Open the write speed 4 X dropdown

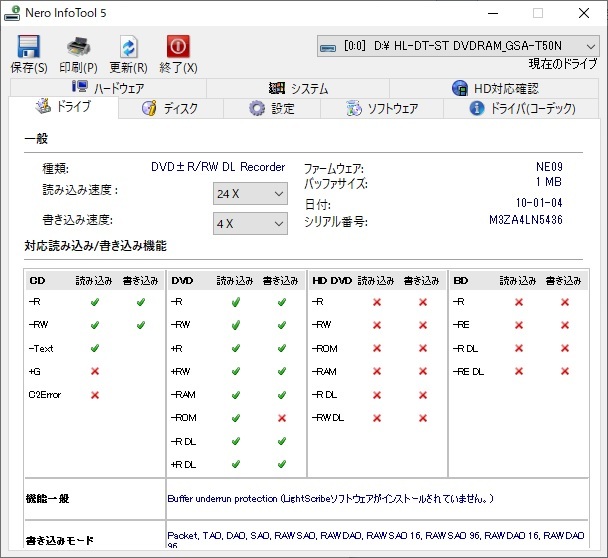click(x=250, y=223)
